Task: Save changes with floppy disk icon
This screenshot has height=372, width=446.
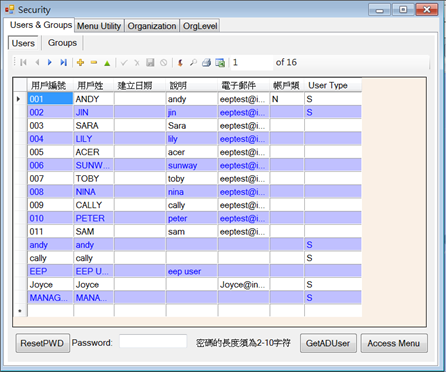Action: coord(150,62)
